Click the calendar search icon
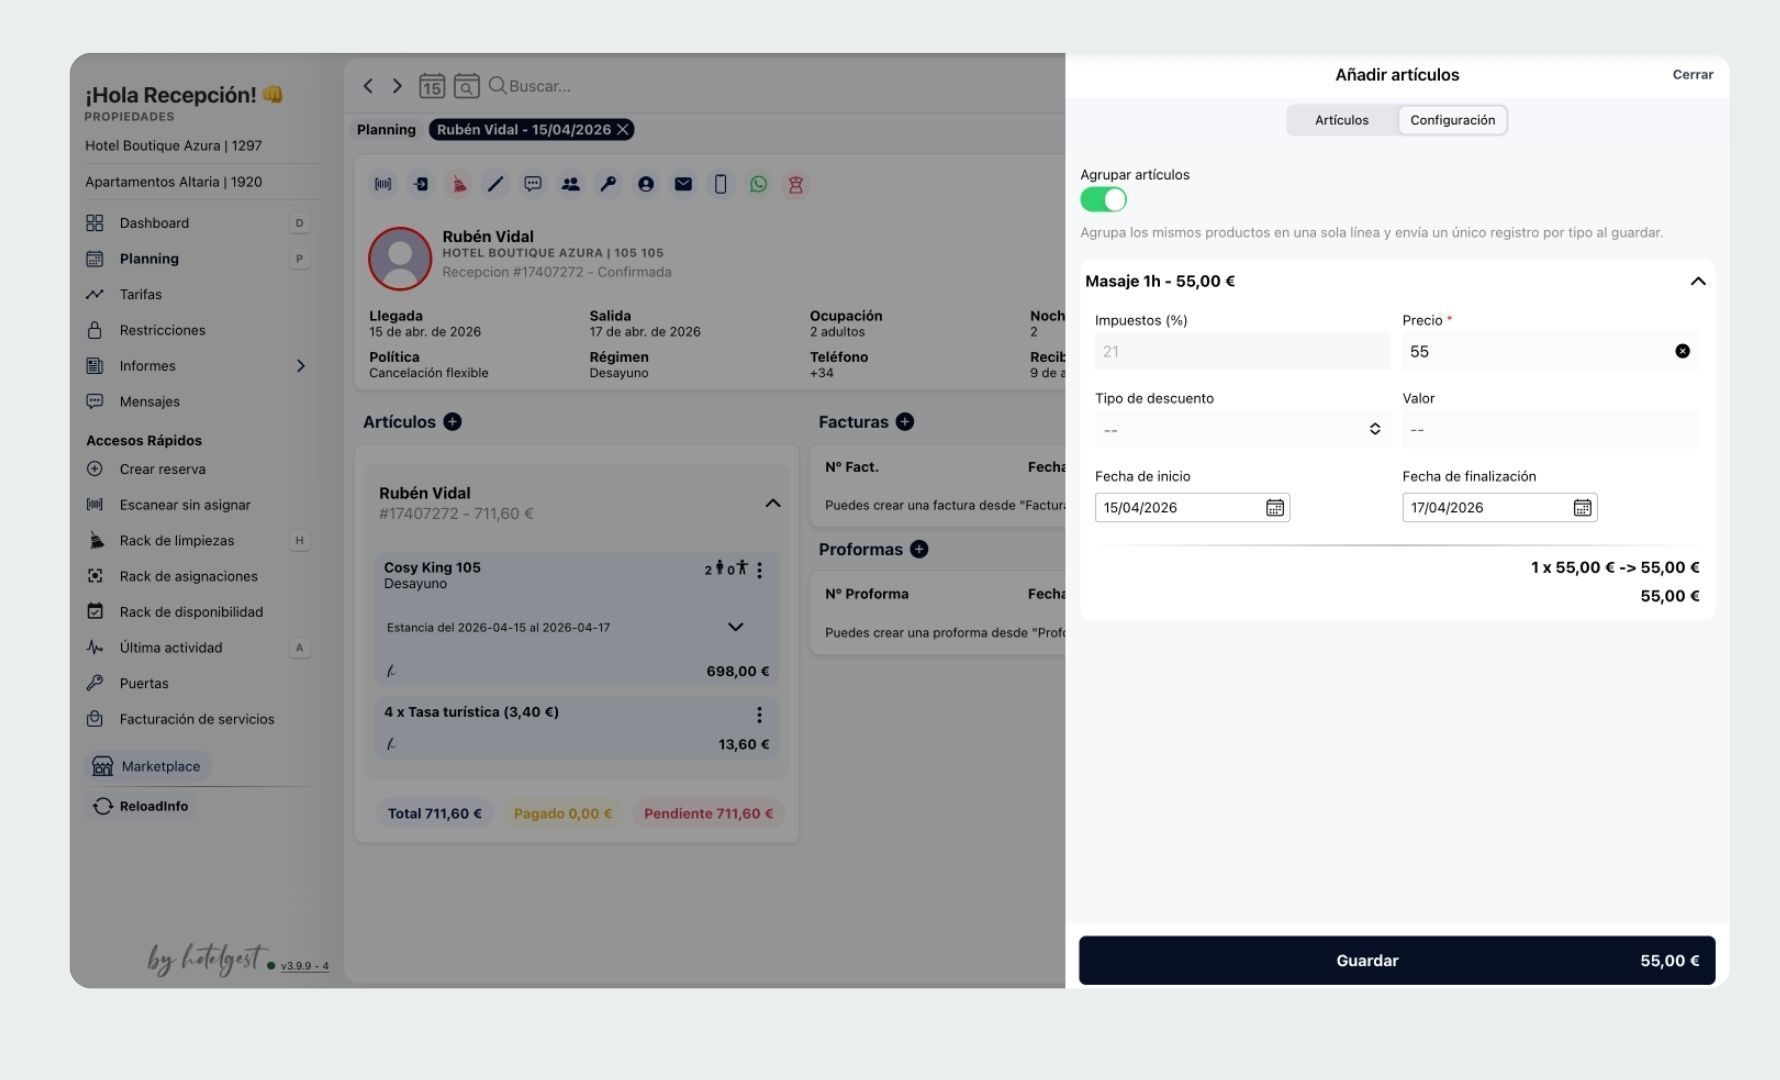This screenshot has width=1780, height=1080. (466, 86)
